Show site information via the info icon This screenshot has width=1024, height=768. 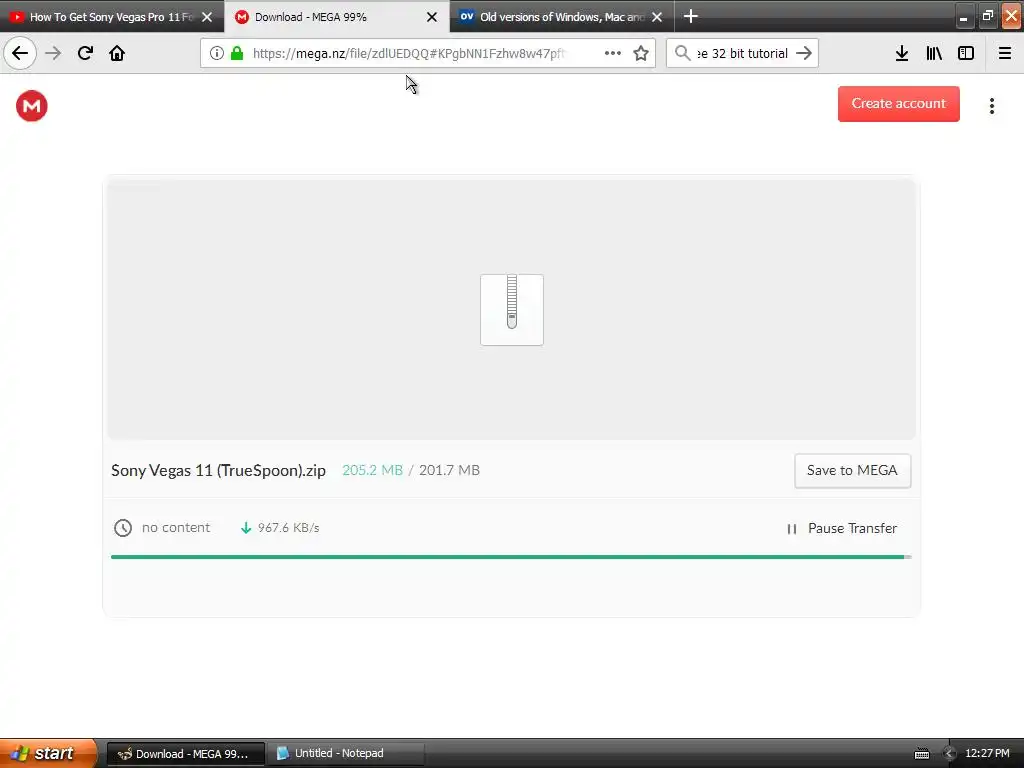(x=217, y=53)
